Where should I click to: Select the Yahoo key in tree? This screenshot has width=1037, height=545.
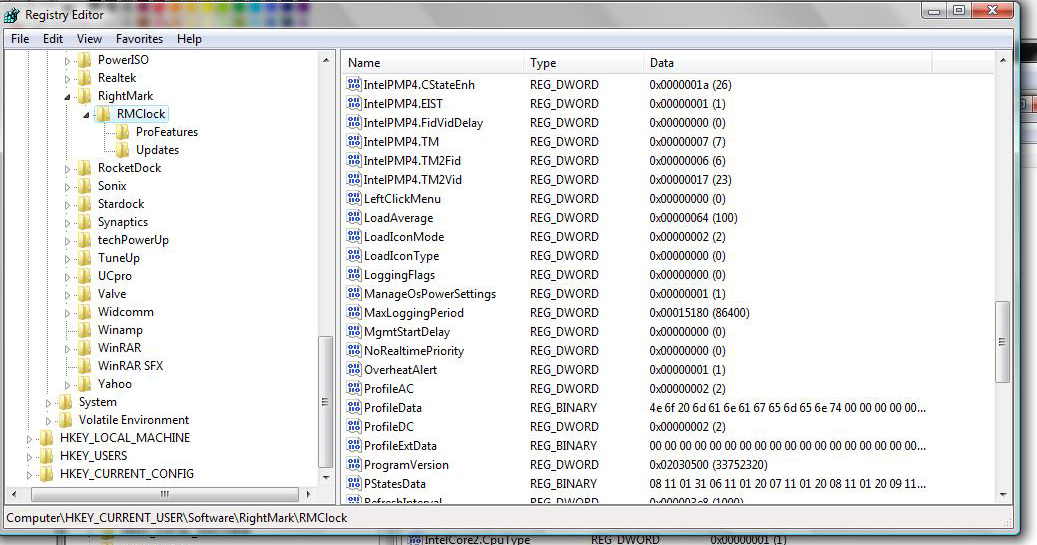tap(114, 384)
